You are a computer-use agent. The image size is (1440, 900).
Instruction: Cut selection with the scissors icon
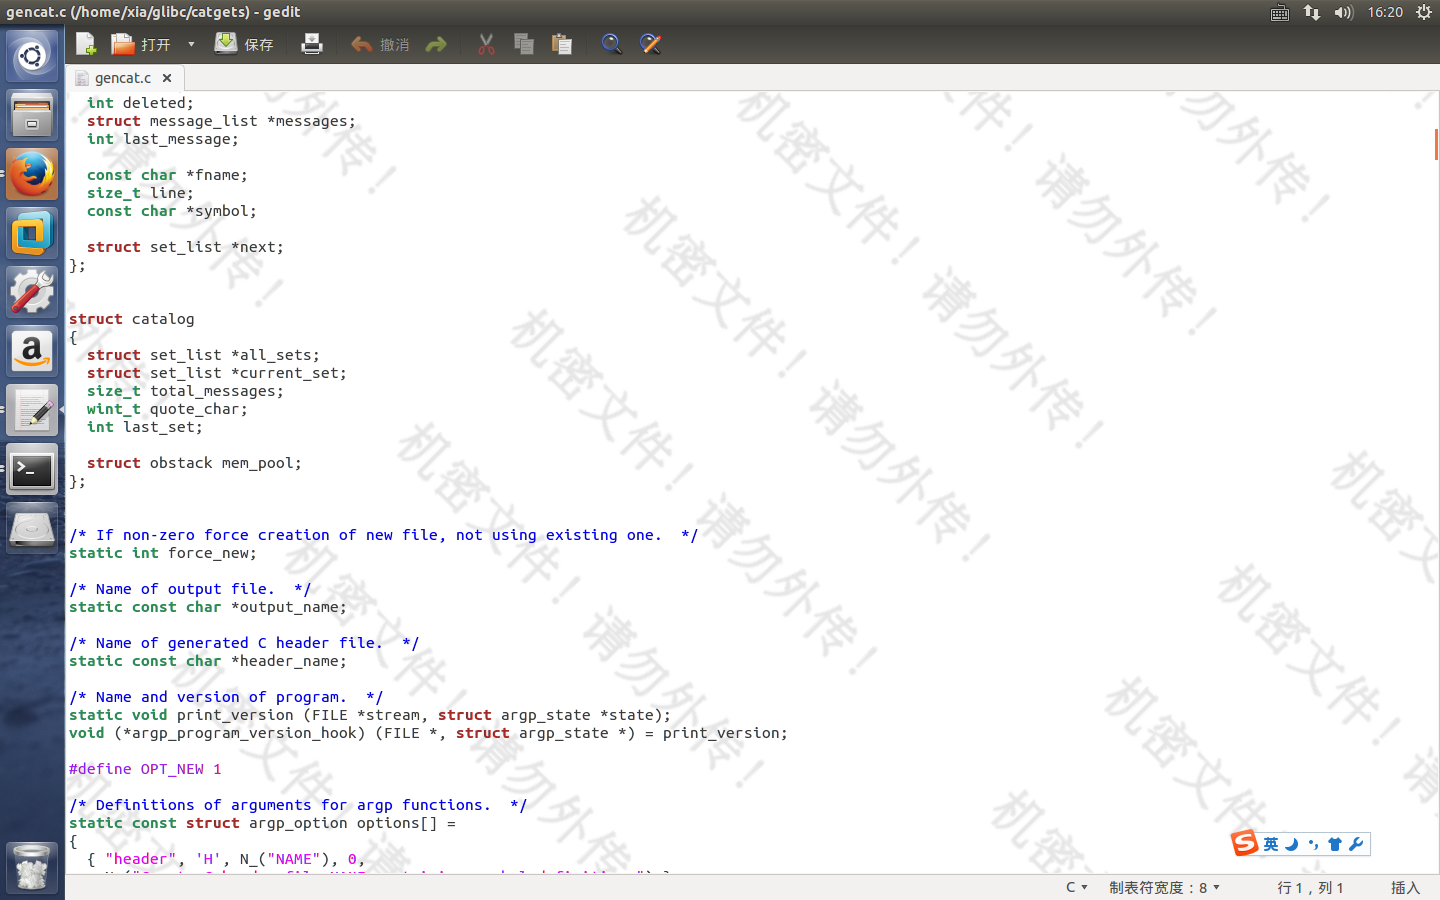coord(486,44)
